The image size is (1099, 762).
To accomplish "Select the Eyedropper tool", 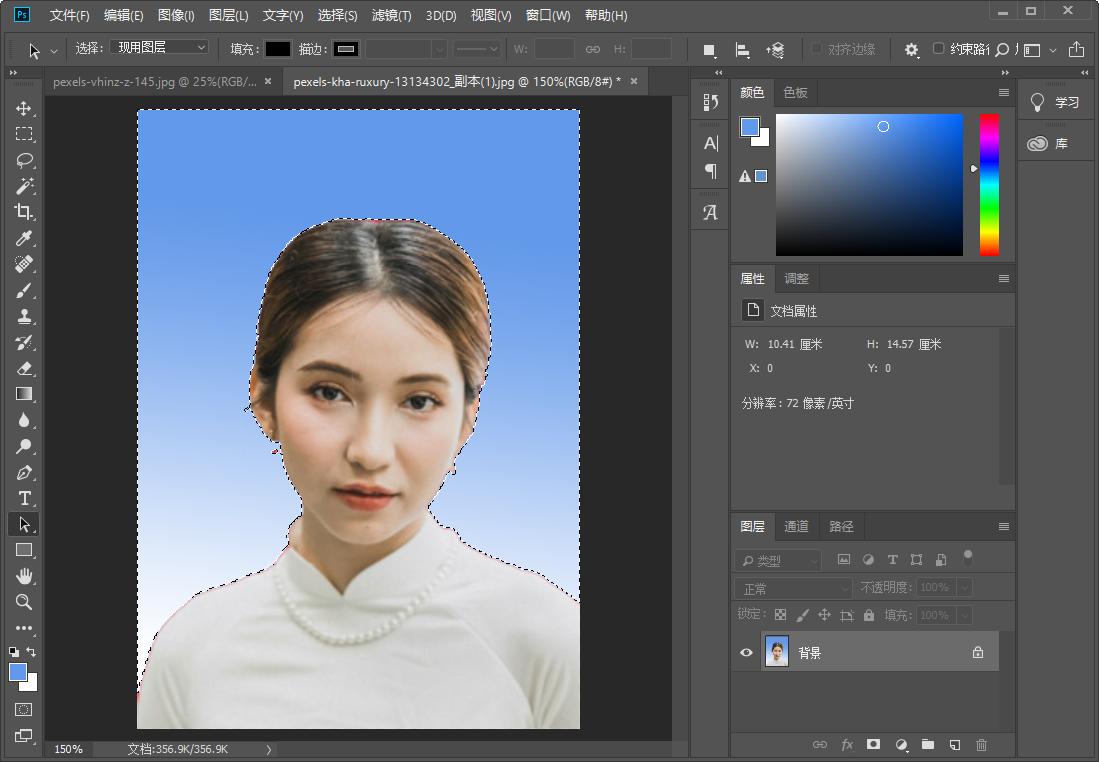I will pos(24,238).
